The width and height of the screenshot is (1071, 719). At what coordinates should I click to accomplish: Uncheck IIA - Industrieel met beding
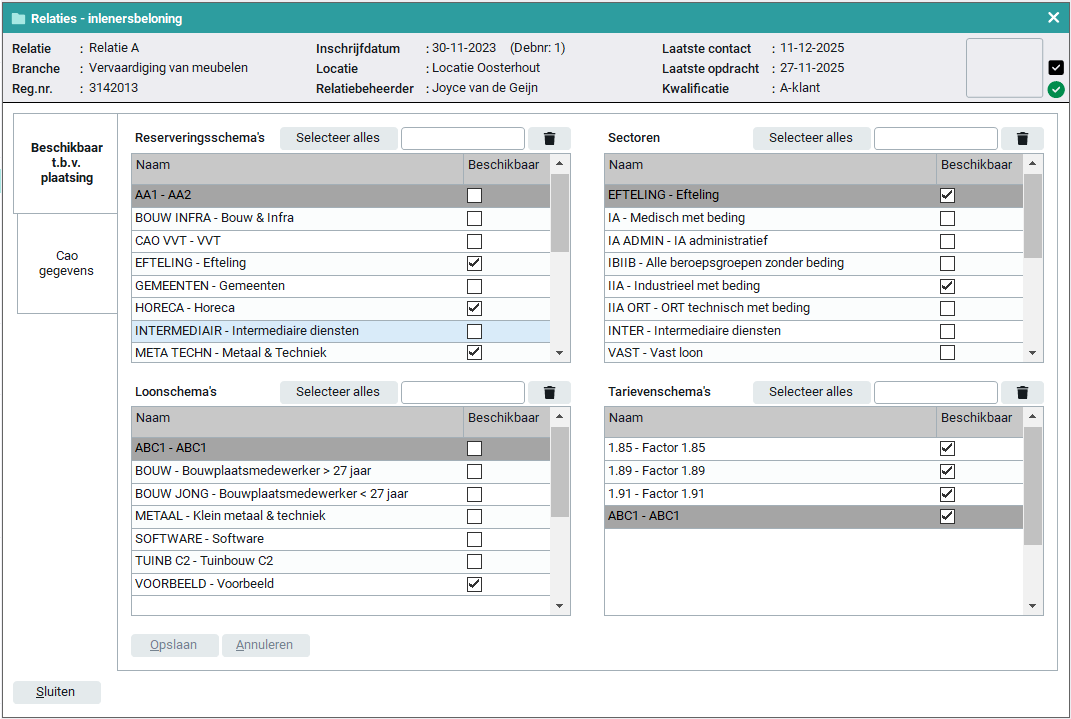coord(947,286)
